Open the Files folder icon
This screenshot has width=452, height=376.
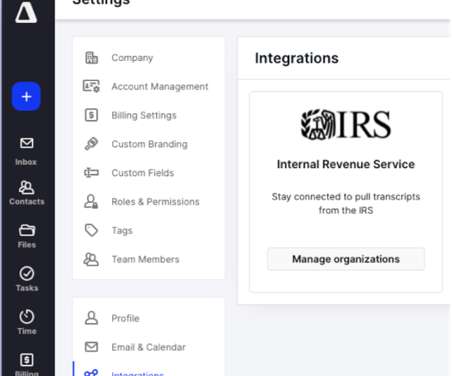(x=27, y=230)
